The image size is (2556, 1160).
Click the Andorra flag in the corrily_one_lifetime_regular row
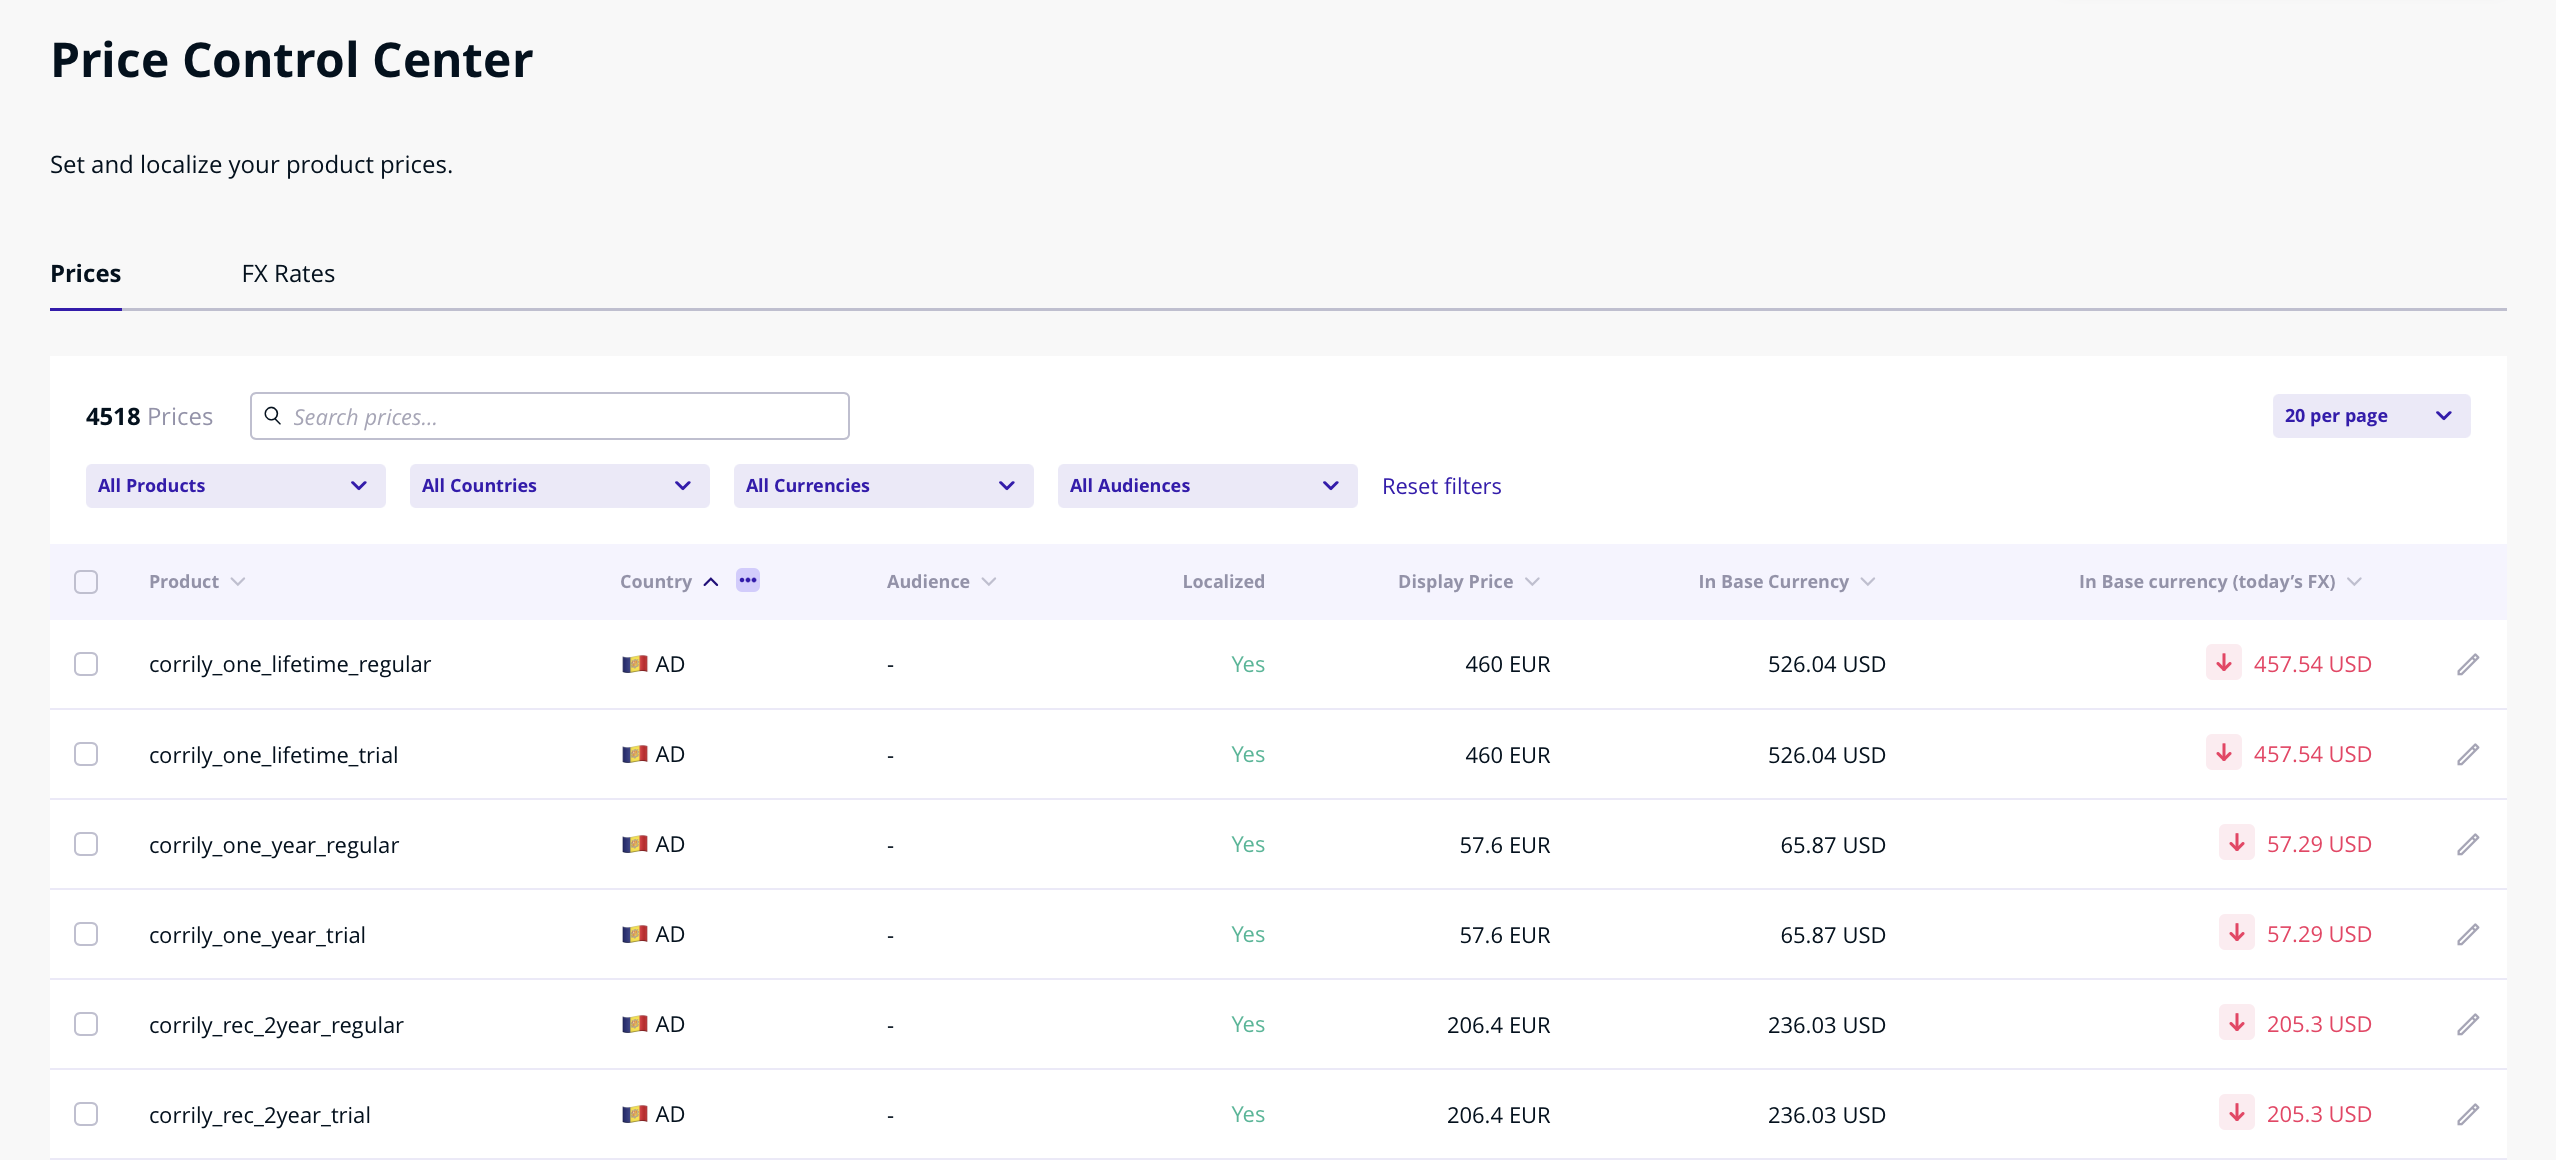pyautogui.click(x=634, y=664)
